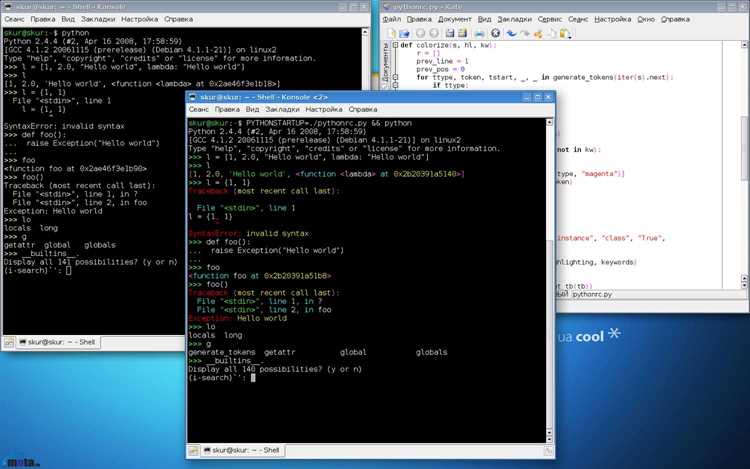The width and height of the screenshot is (750, 469).
Task: Click the Paste icon in Kate toolbar
Action: tap(565, 33)
